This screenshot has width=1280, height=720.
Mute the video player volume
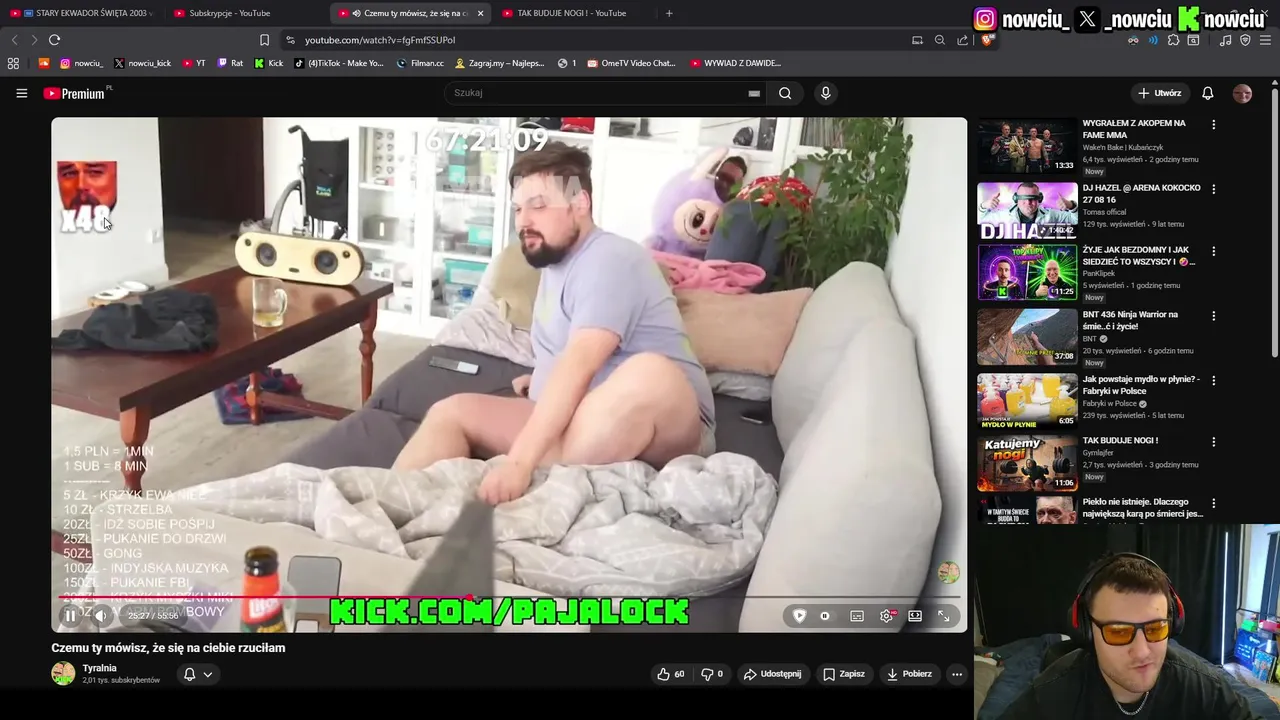click(101, 616)
